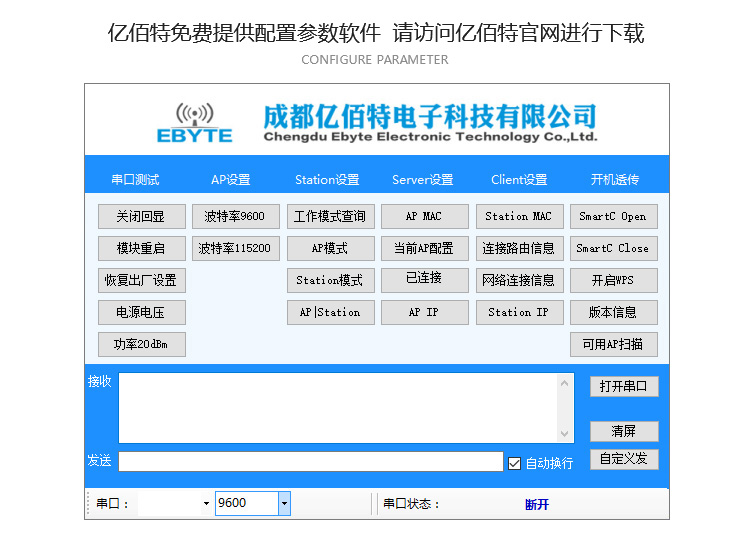This screenshot has width=750, height=542.
Task: Click the receive area scrollbar down arrow
Action: 564,434
